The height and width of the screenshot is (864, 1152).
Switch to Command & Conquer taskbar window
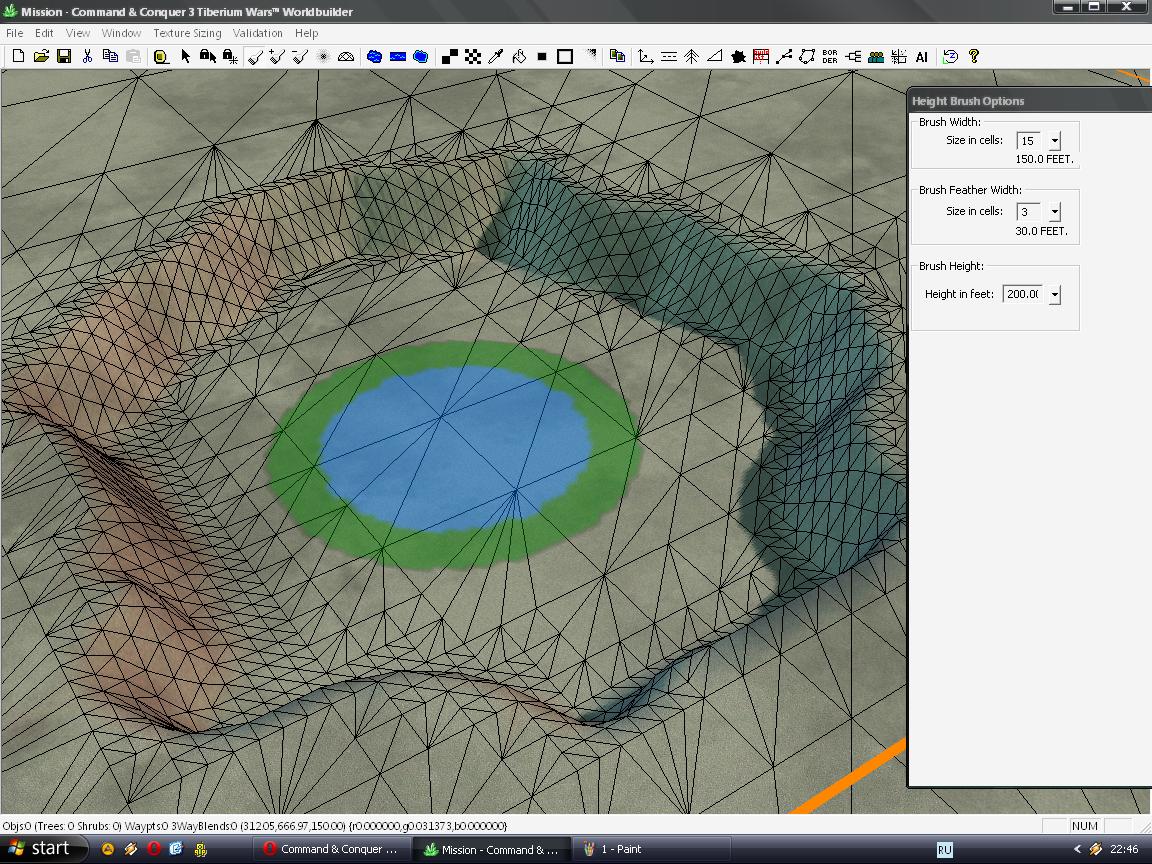coord(331,849)
